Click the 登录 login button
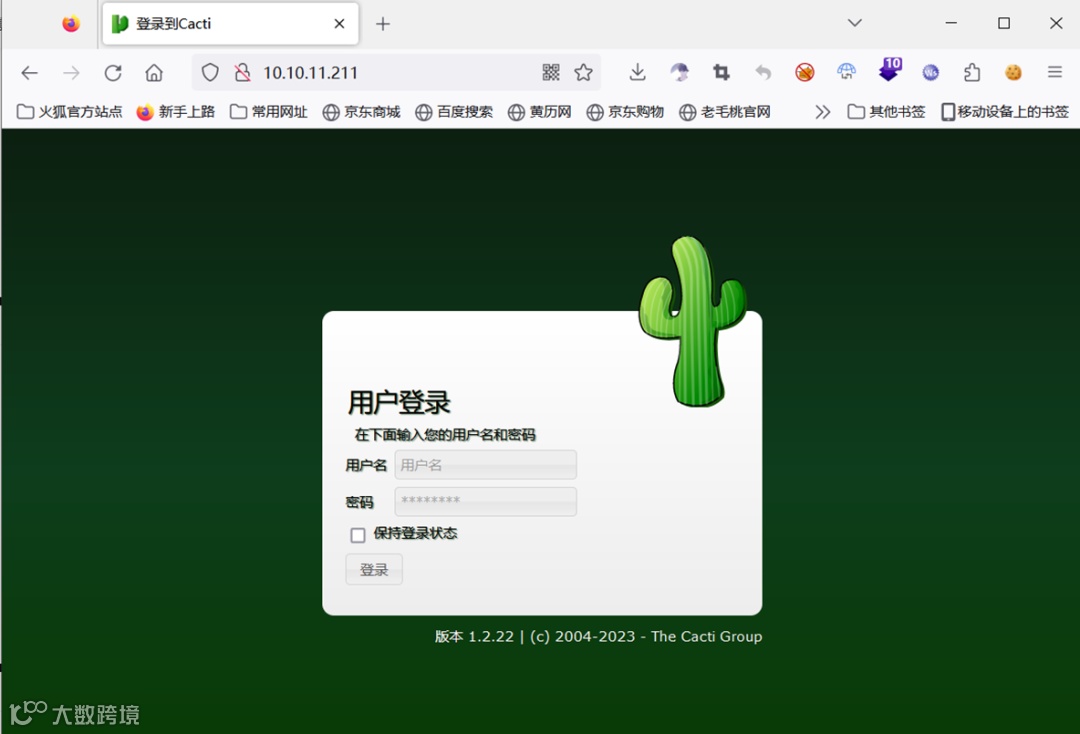Image resolution: width=1080 pixels, height=734 pixels. tap(374, 569)
